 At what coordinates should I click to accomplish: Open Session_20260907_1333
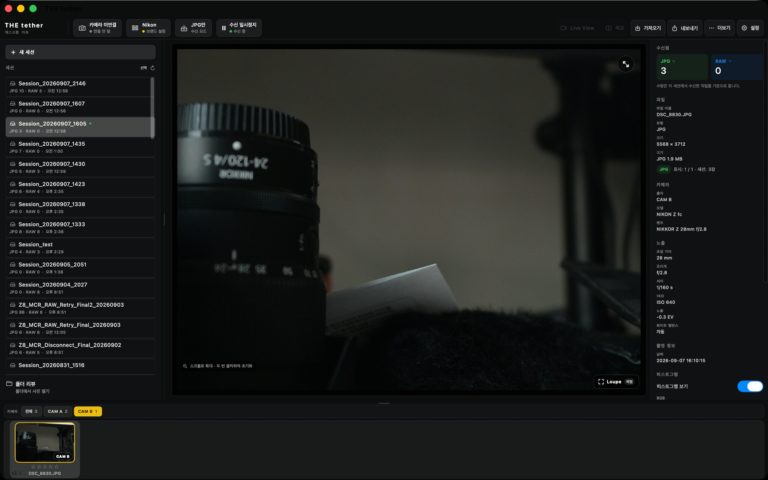tap(78, 227)
